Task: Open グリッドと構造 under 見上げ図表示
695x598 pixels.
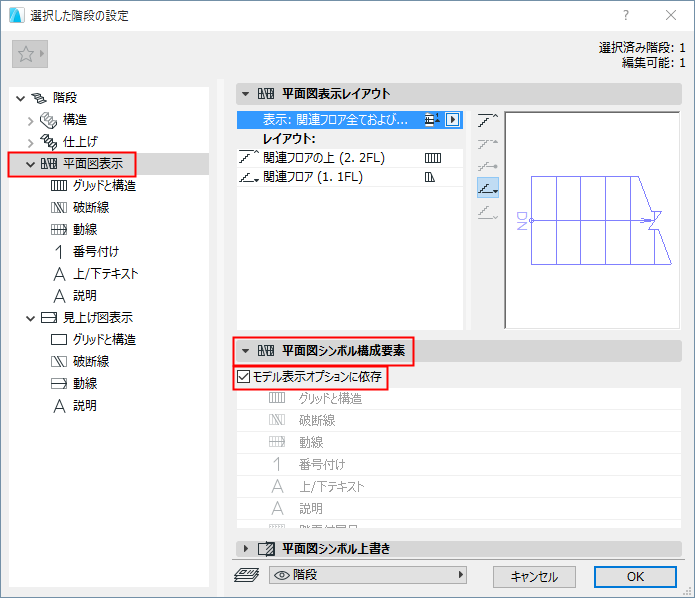Action: pos(105,340)
